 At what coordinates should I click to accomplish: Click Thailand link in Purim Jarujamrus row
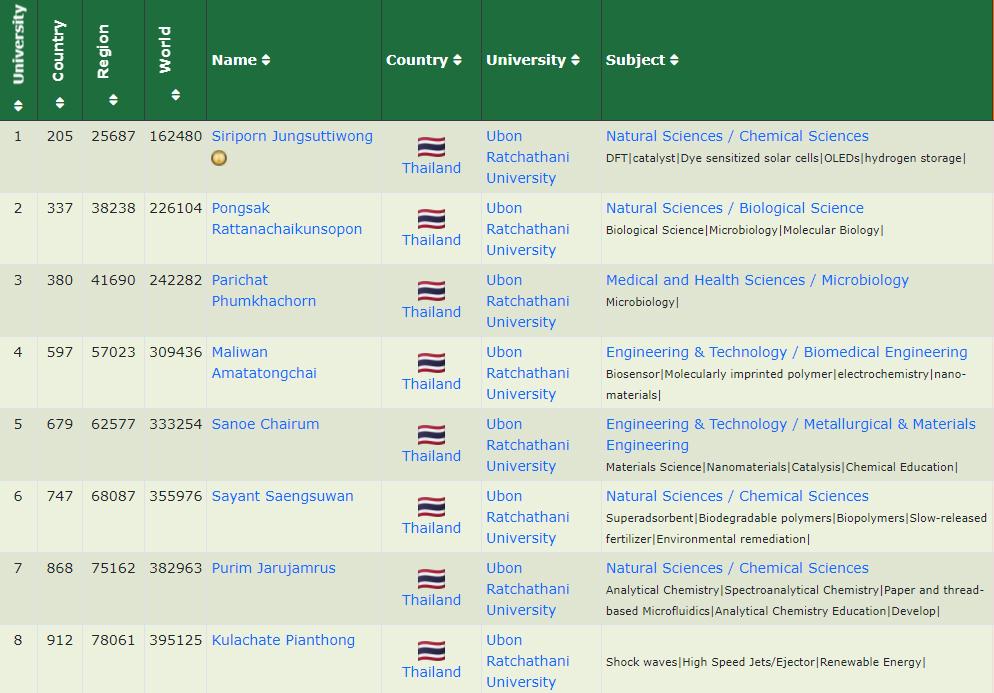[x=431, y=600]
